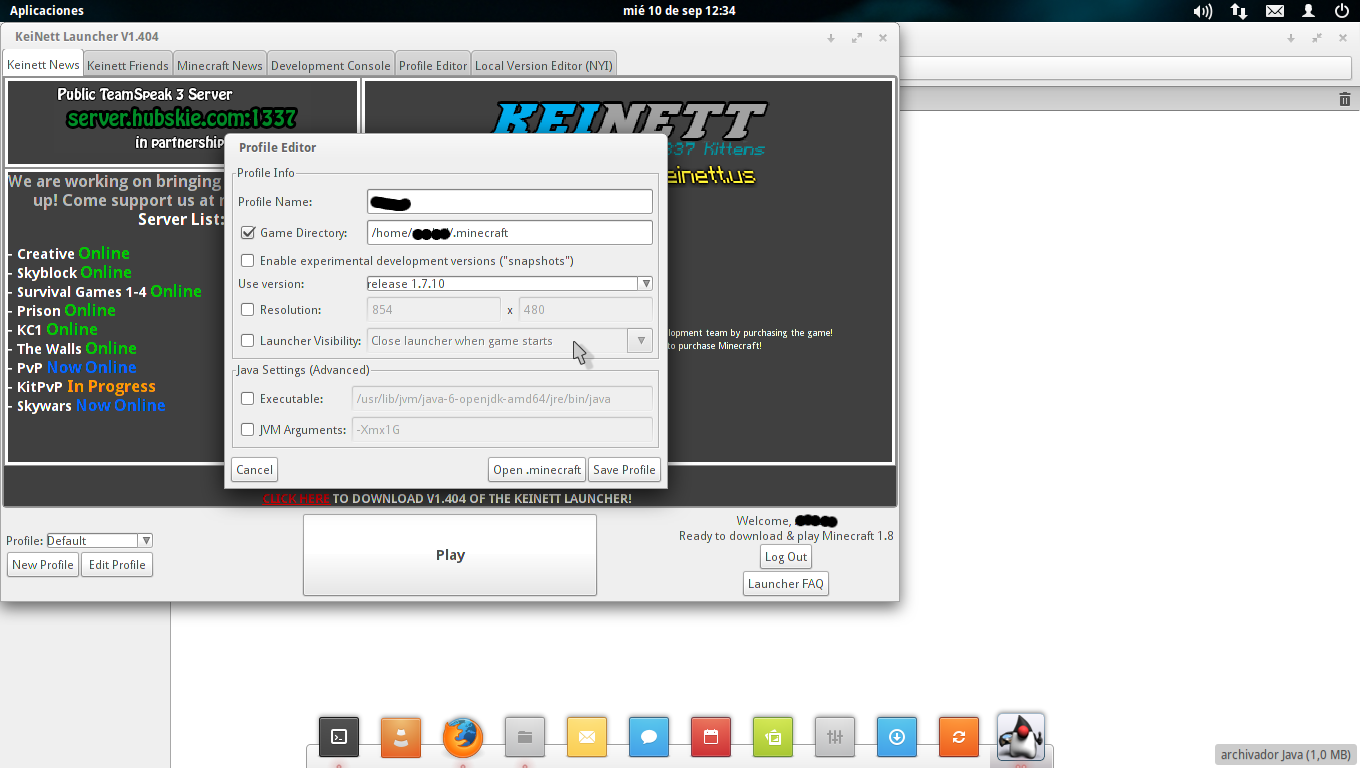
Task: Open the blue download arrow dock icon
Action: click(897, 737)
